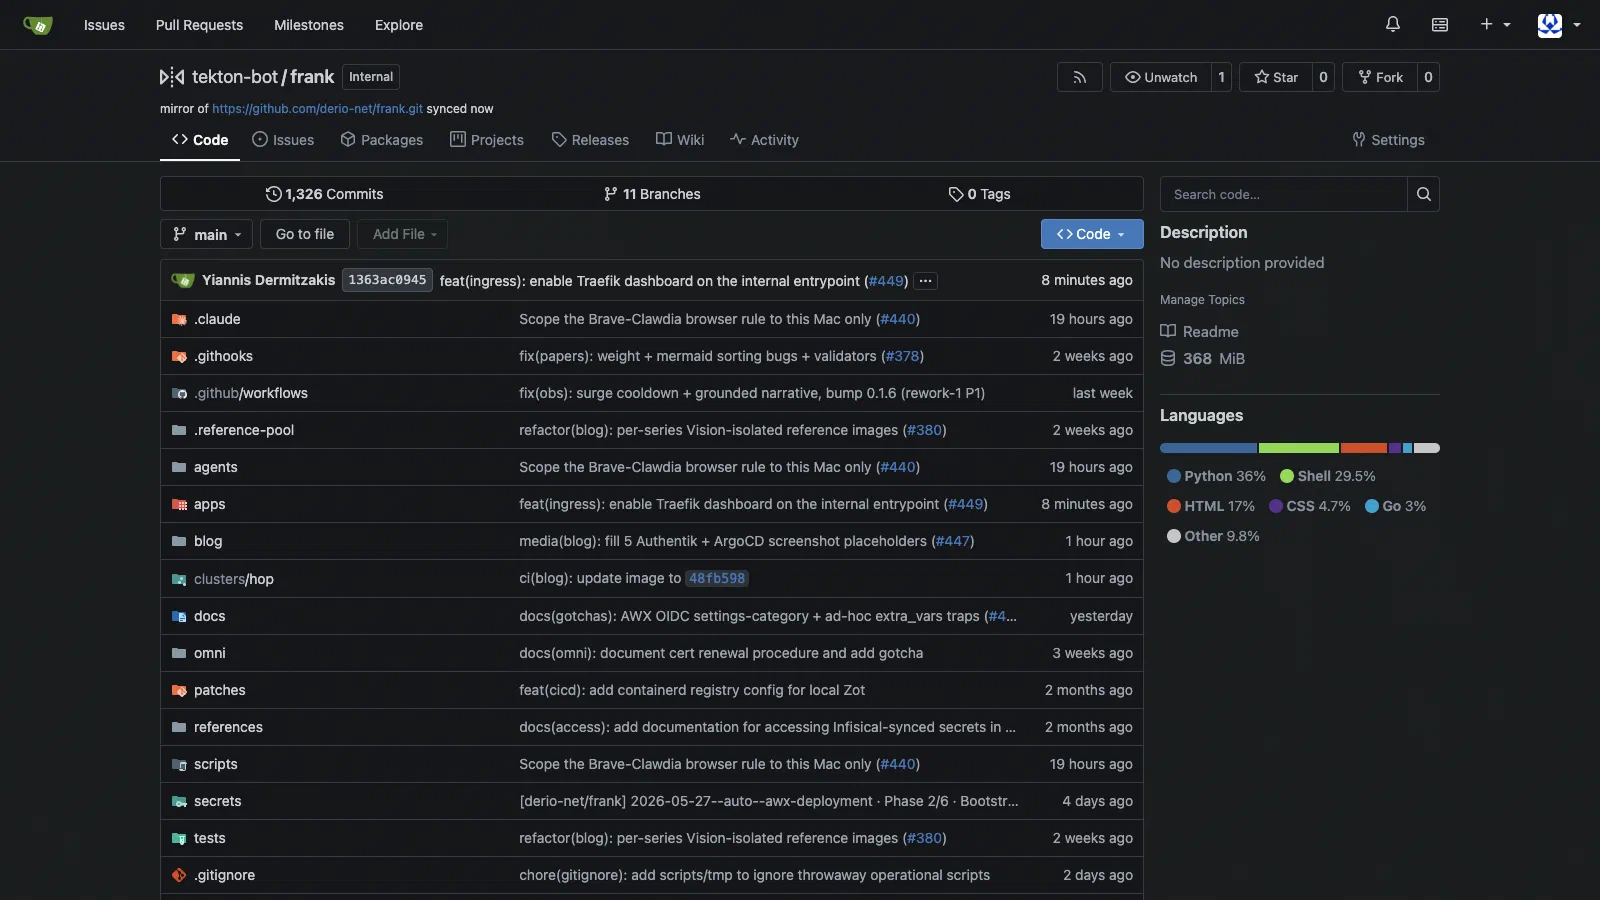Click the clusters/hop folder icon
Viewport: 1600px width, 900px height.
click(x=179, y=579)
